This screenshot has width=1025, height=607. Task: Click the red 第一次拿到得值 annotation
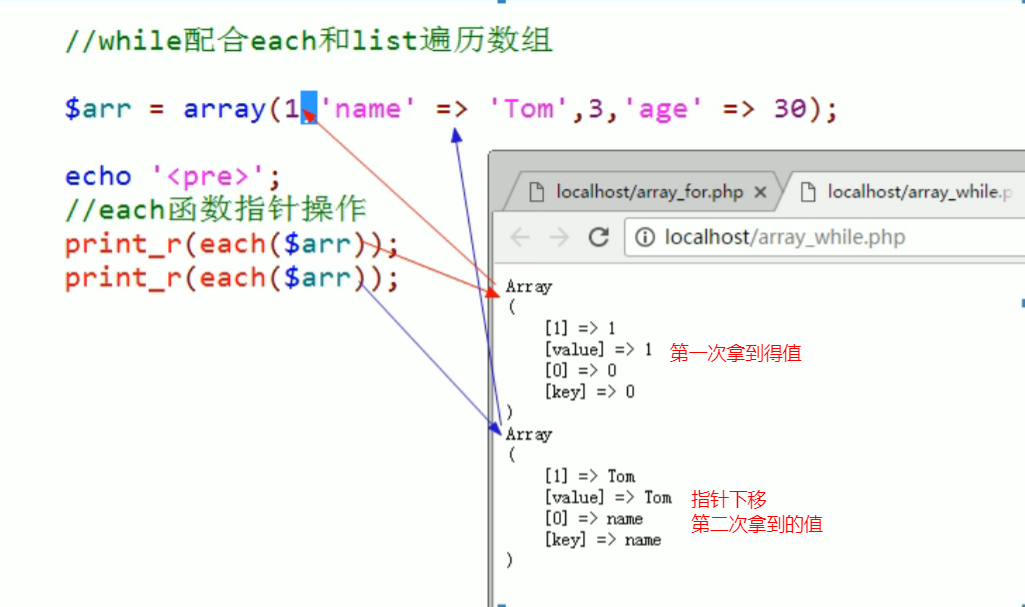point(735,352)
